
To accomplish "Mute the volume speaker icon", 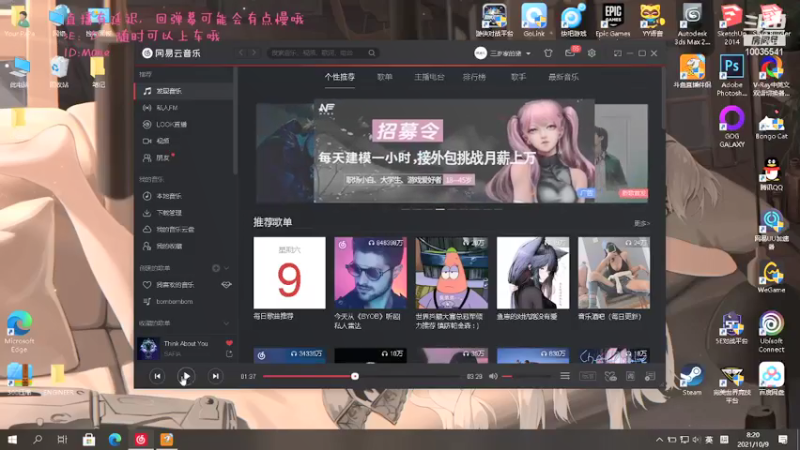I will (493, 377).
